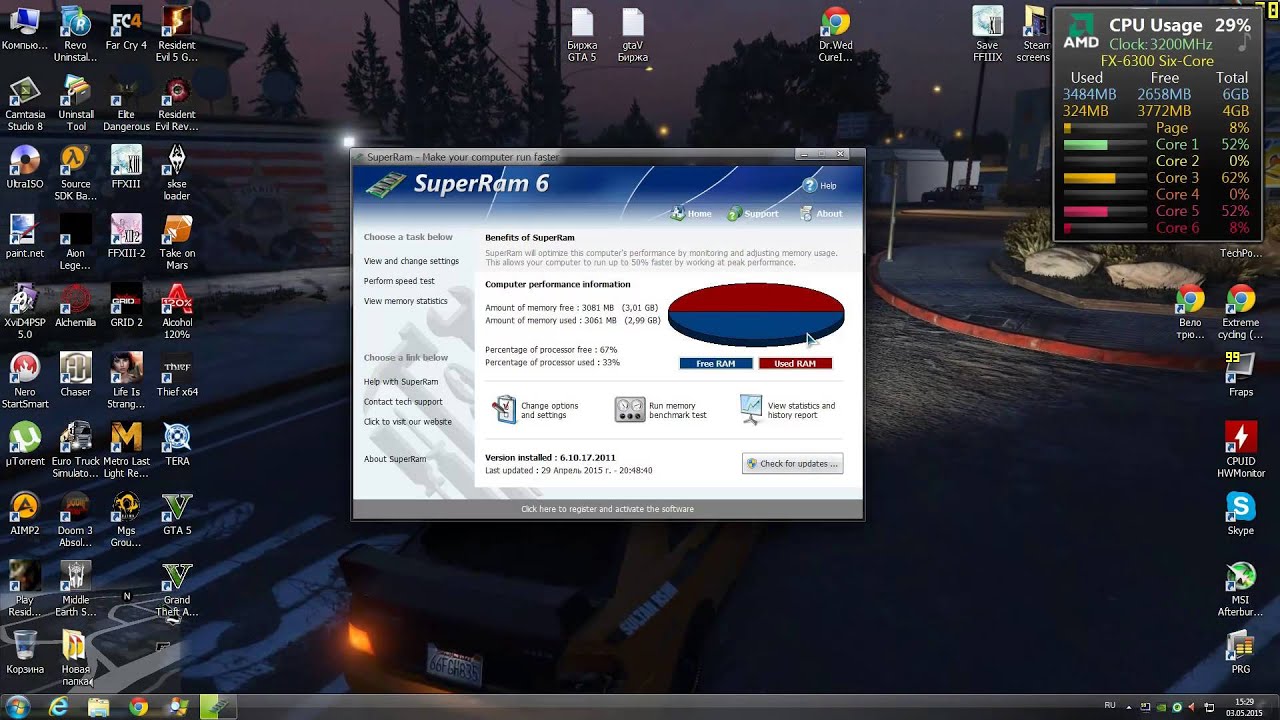Select the skse loader desktop icon

177,172
